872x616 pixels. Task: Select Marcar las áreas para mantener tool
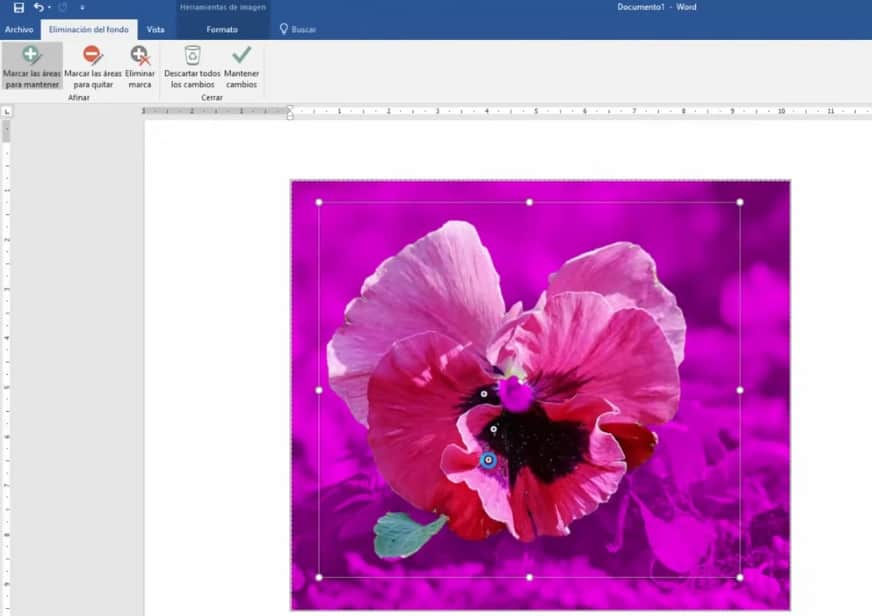pos(32,66)
